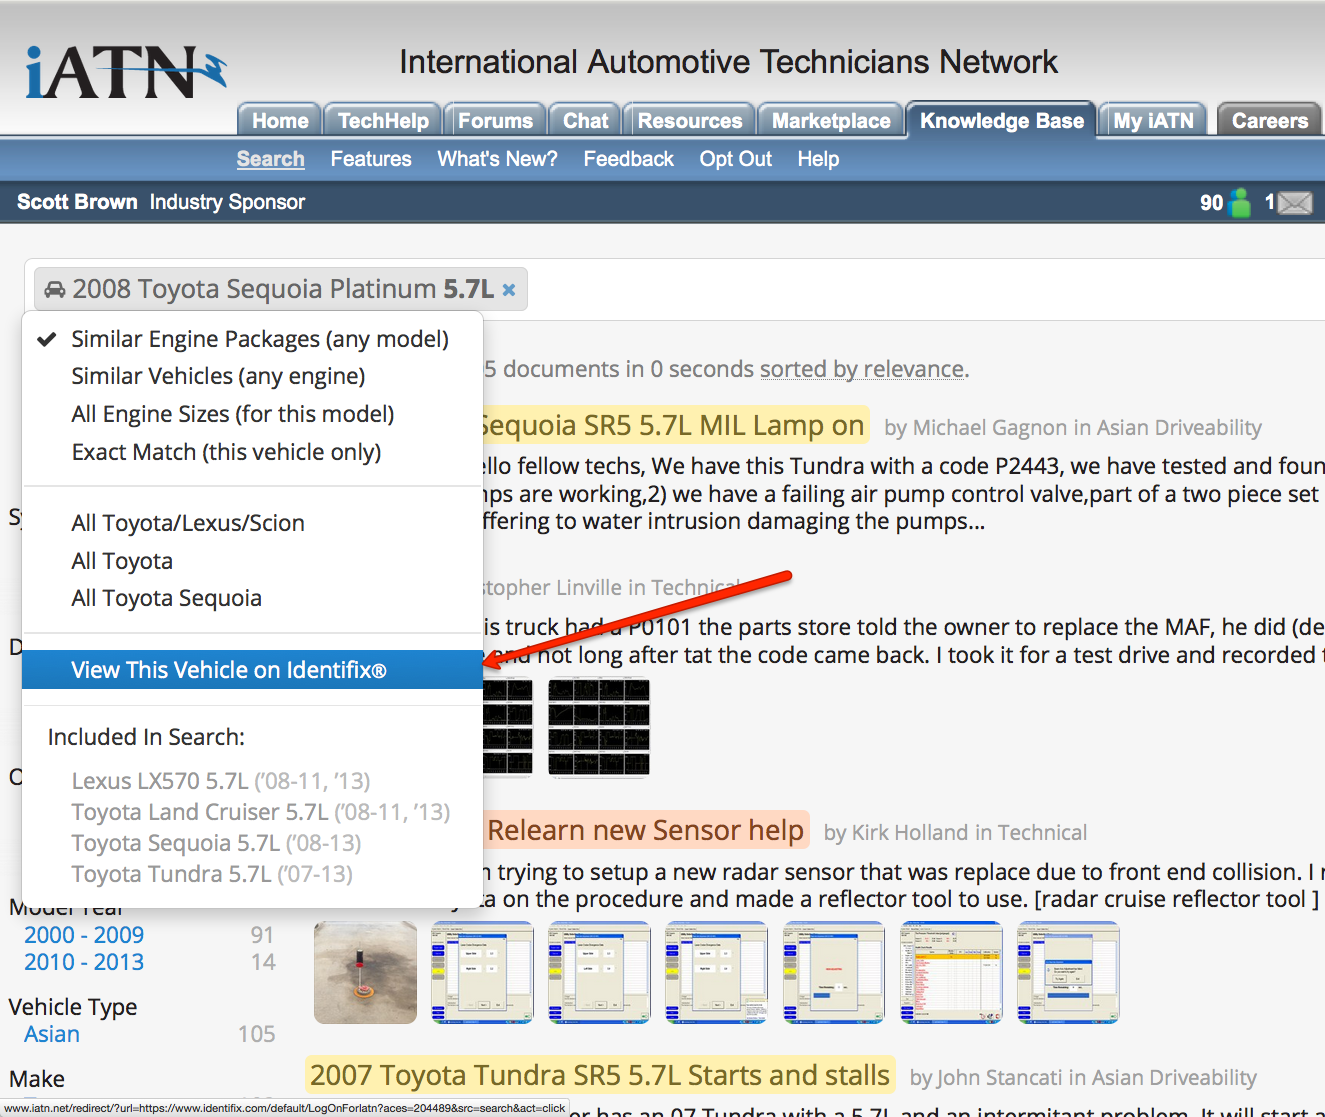Image resolution: width=1325 pixels, height=1117 pixels.
Task: Choose All Engine Sizes (for this model)
Action: coord(232,414)
